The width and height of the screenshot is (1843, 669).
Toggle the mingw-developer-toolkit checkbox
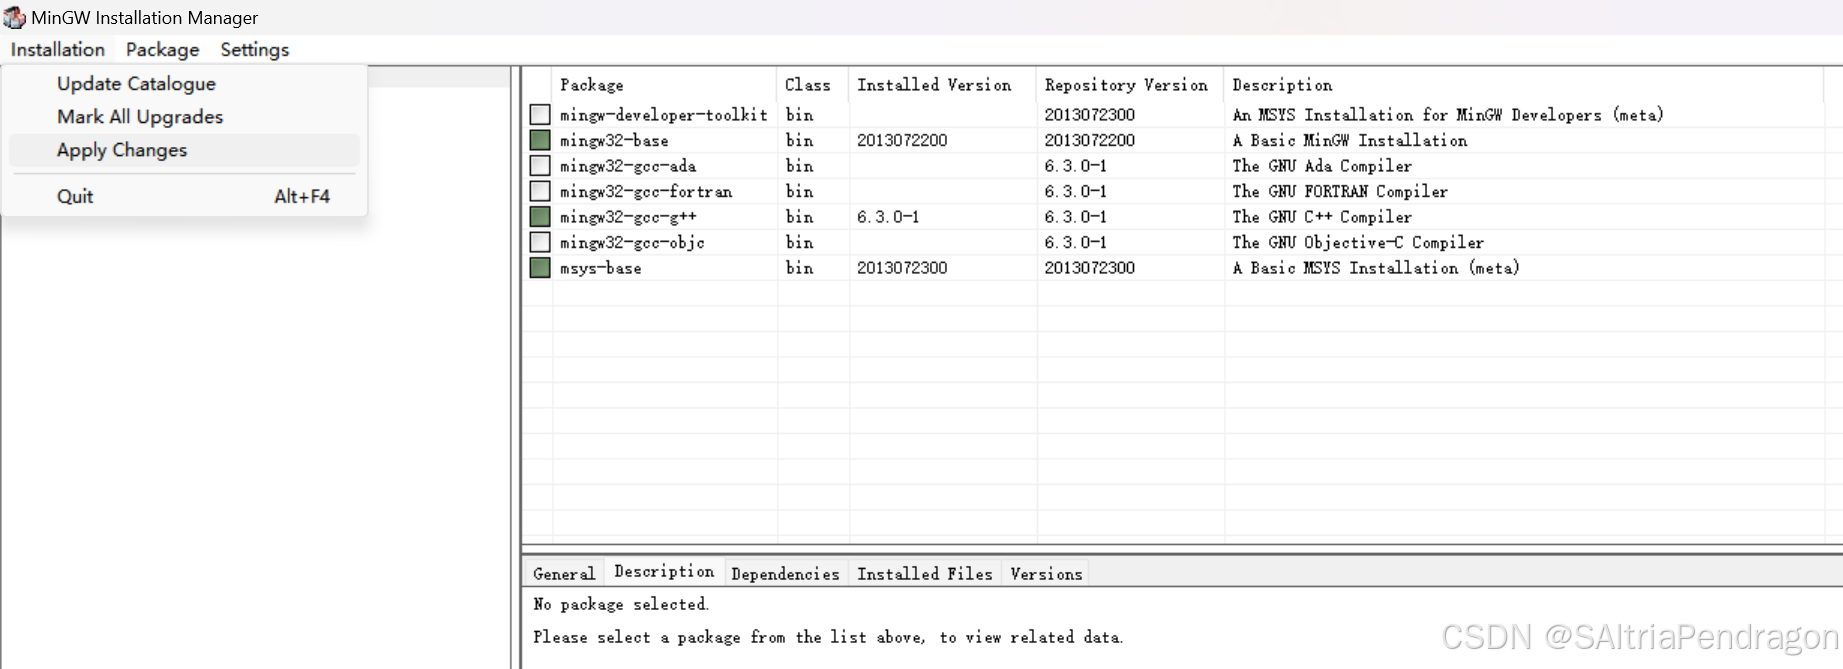click(x=540, y=115)
